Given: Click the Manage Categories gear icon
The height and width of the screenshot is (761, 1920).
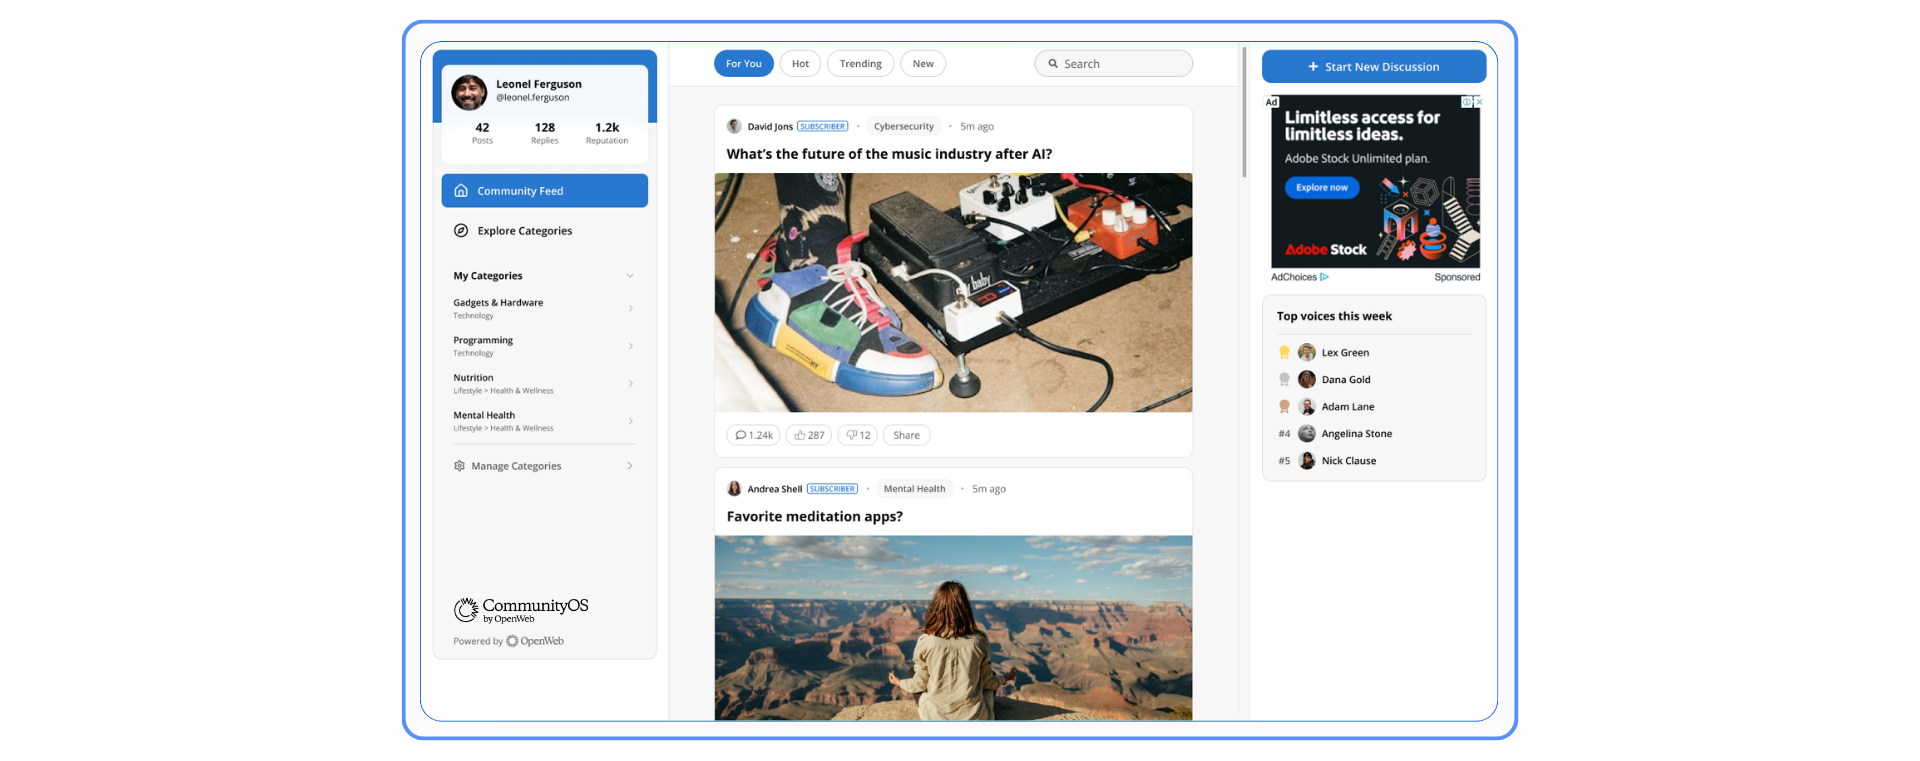Looking at the screenshot, I should pyautogui.click(x=460, y=466).
